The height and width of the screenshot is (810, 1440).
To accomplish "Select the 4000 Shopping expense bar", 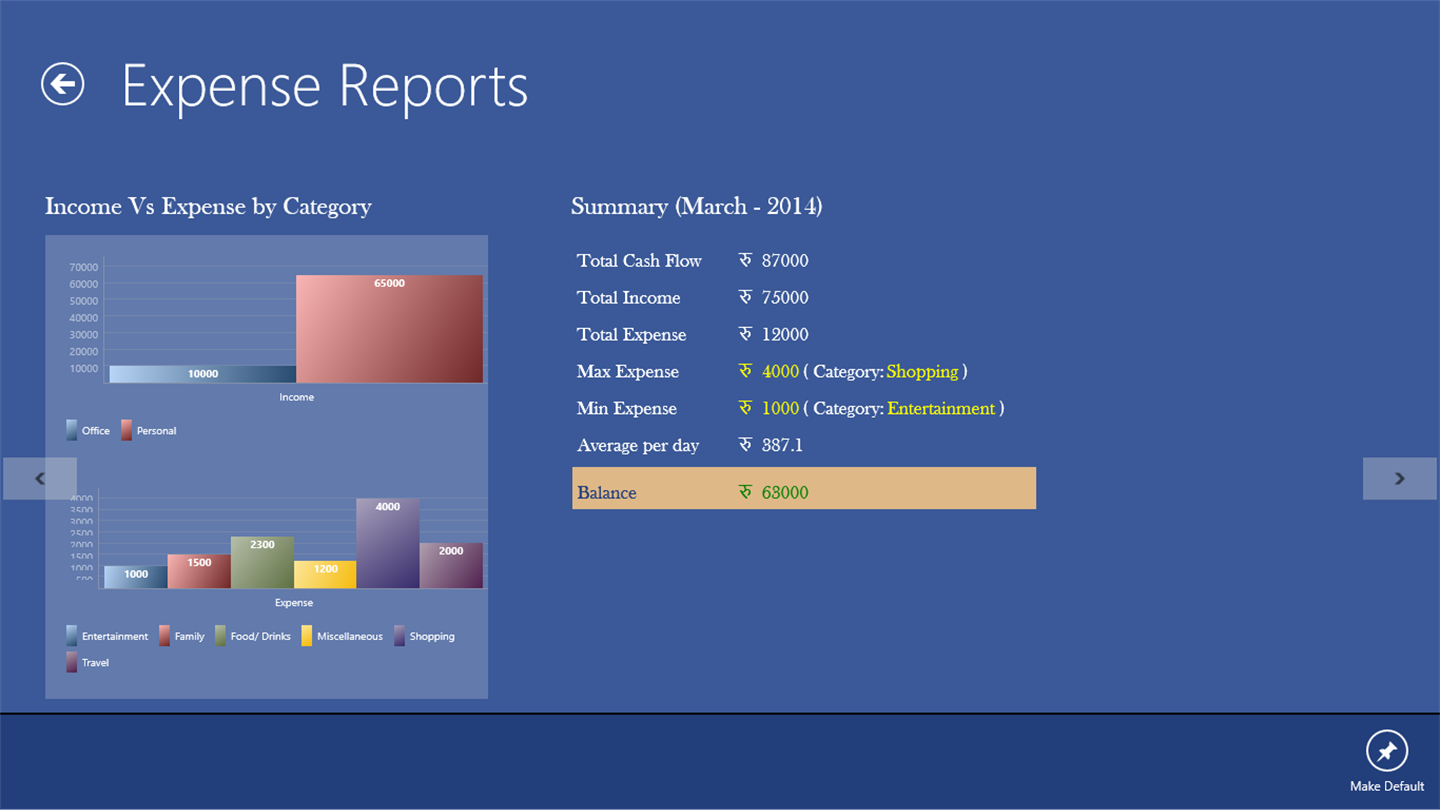I will coord(388,543).
